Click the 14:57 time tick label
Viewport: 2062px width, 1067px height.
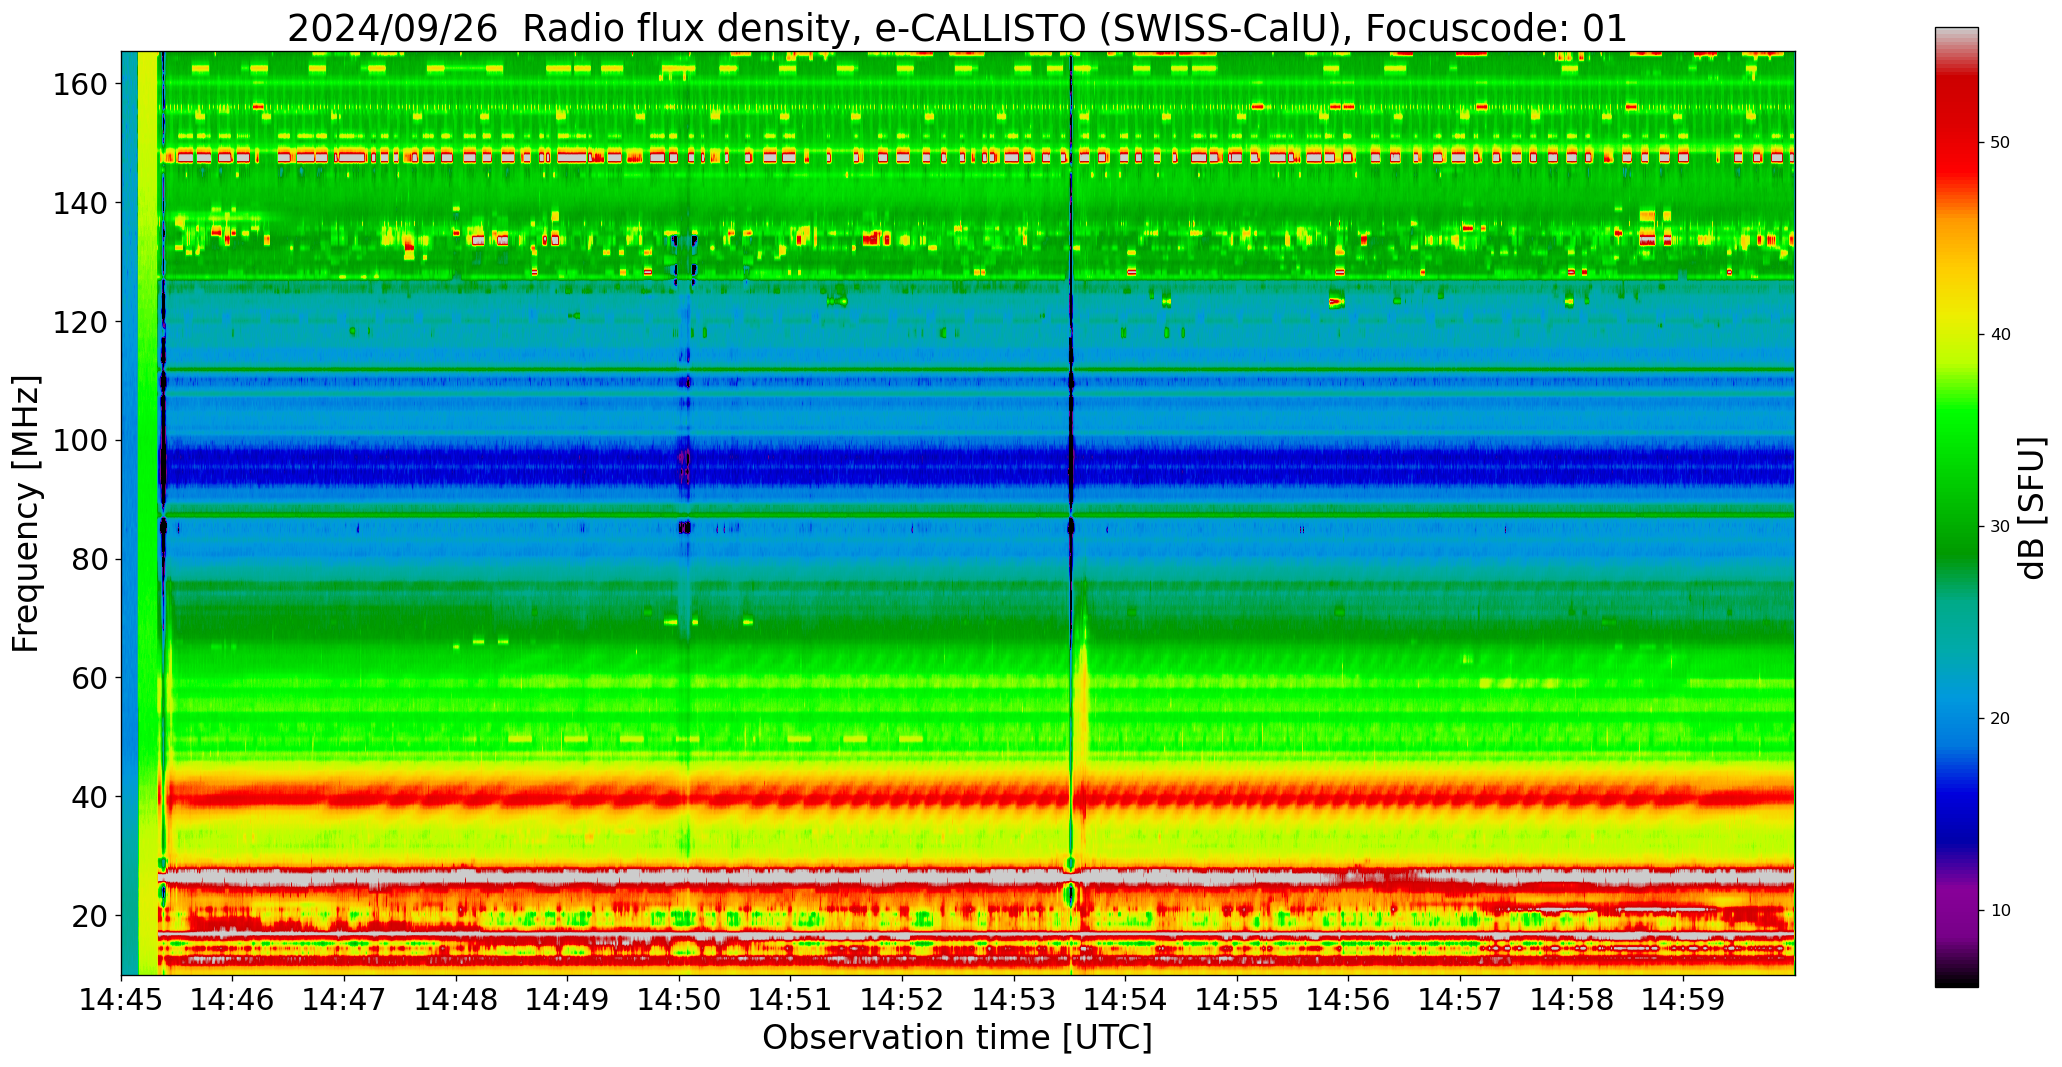[x=1460, y=999]
